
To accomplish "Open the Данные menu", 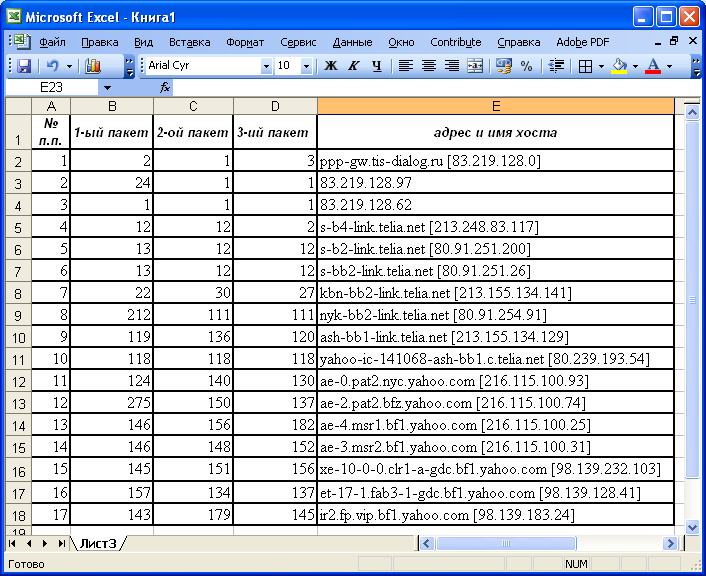I will 352,42.
